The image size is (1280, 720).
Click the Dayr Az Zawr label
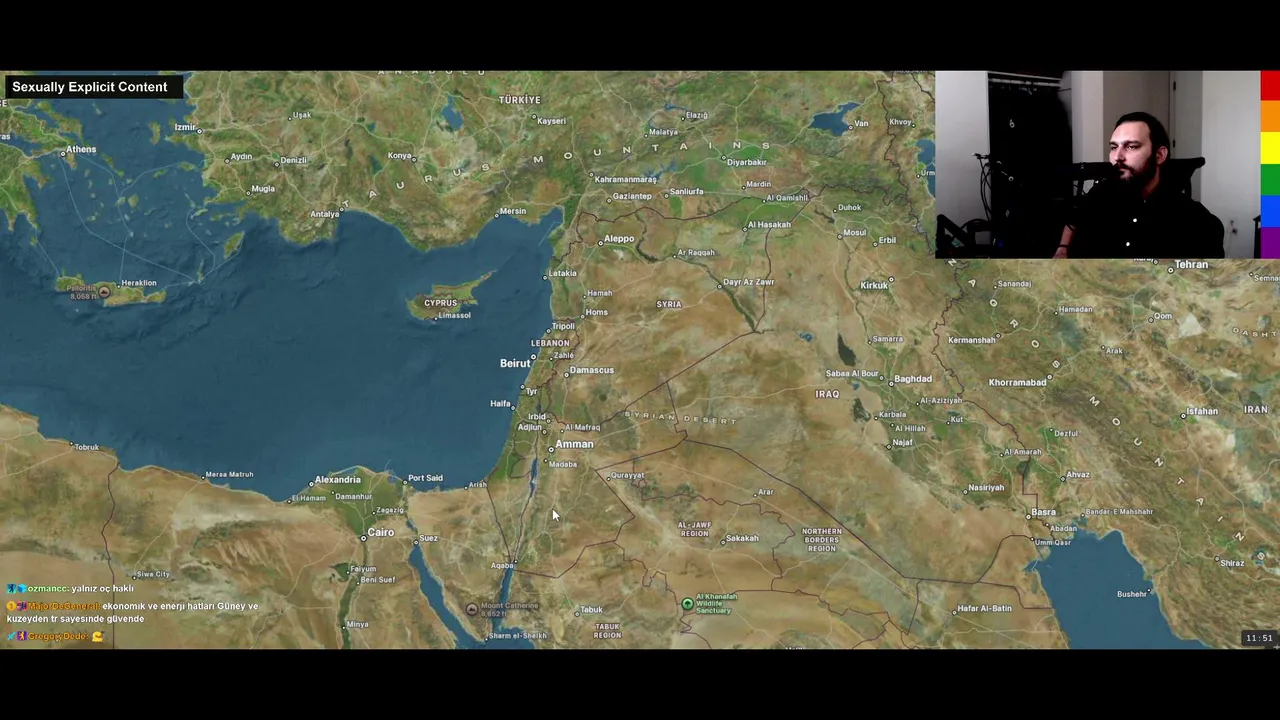click(749, 283)
